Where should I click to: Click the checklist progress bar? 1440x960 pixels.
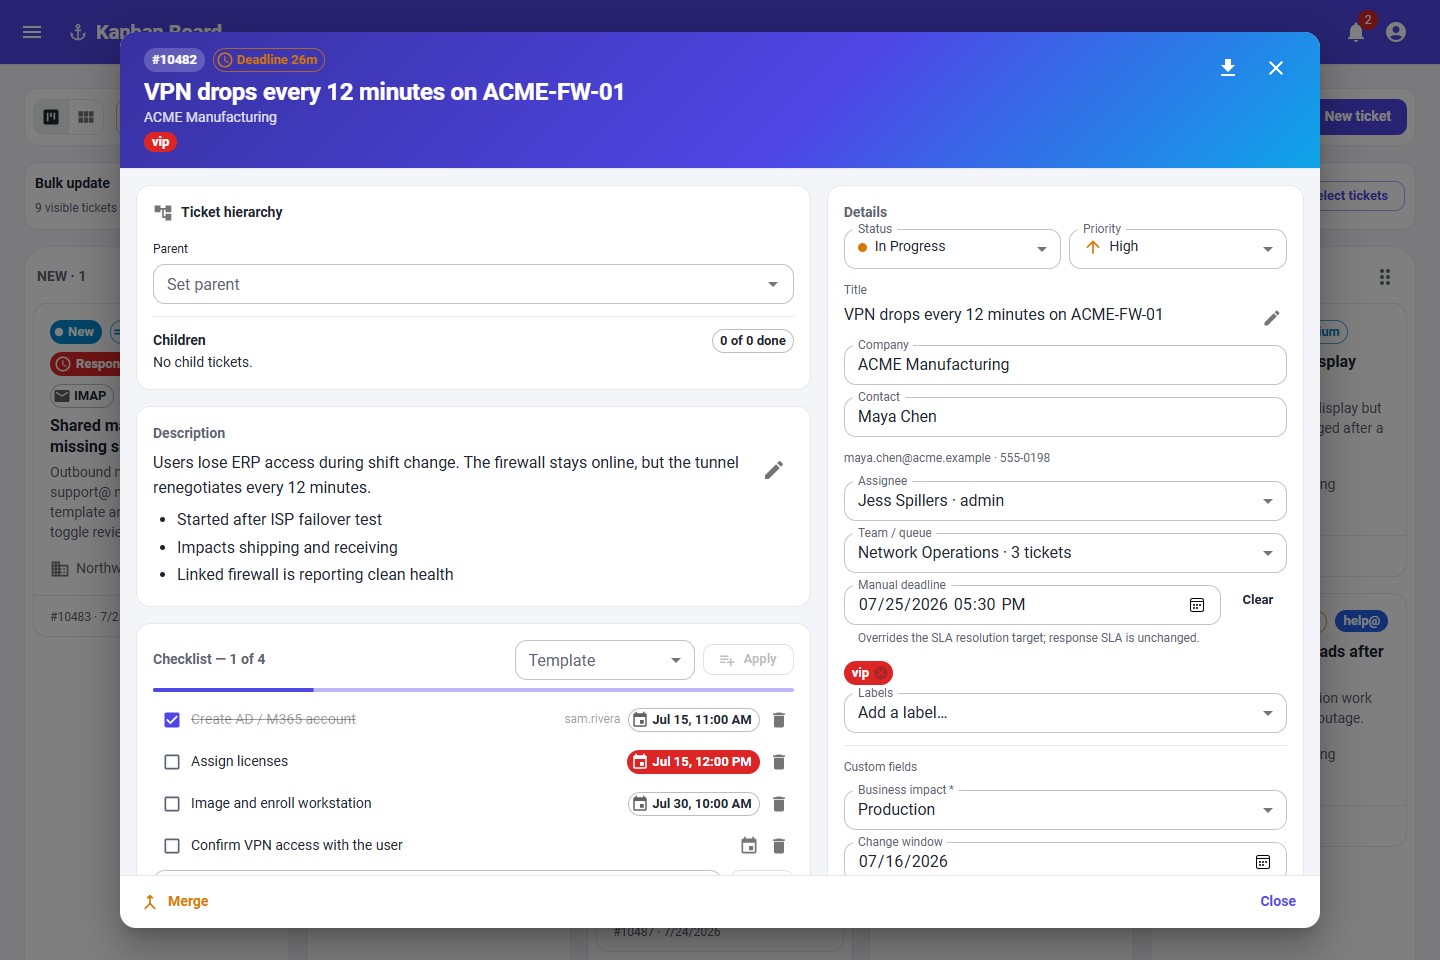473,690
